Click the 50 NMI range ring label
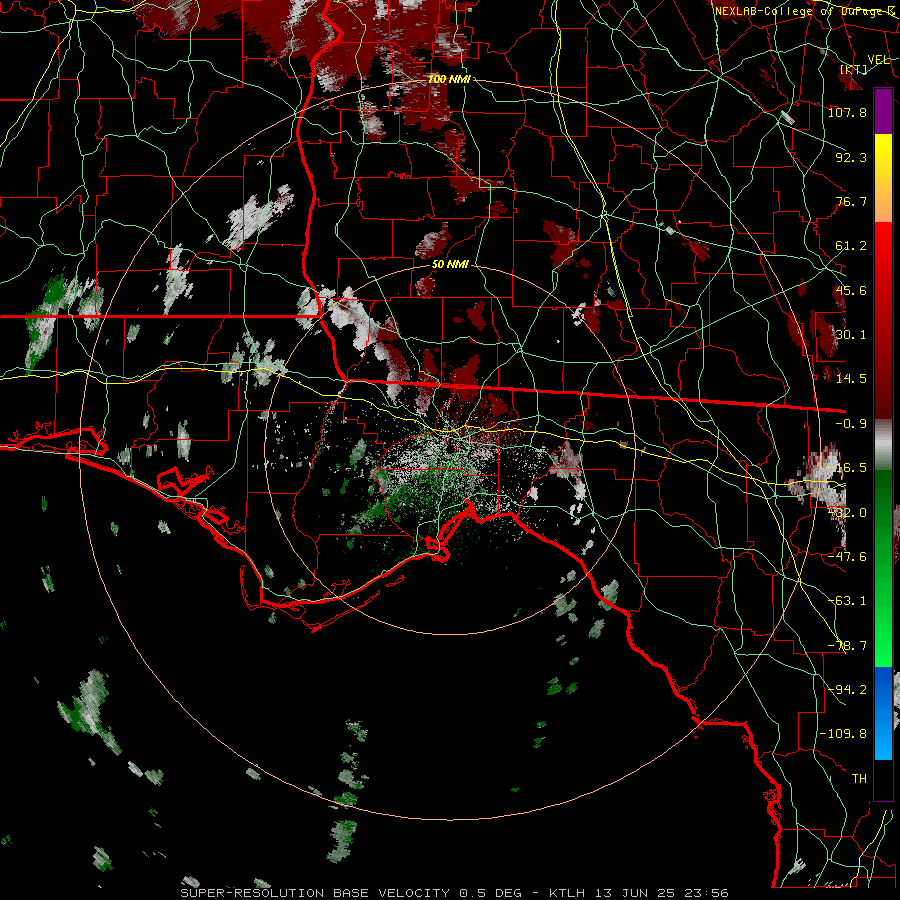 click(x=450, y=264)
